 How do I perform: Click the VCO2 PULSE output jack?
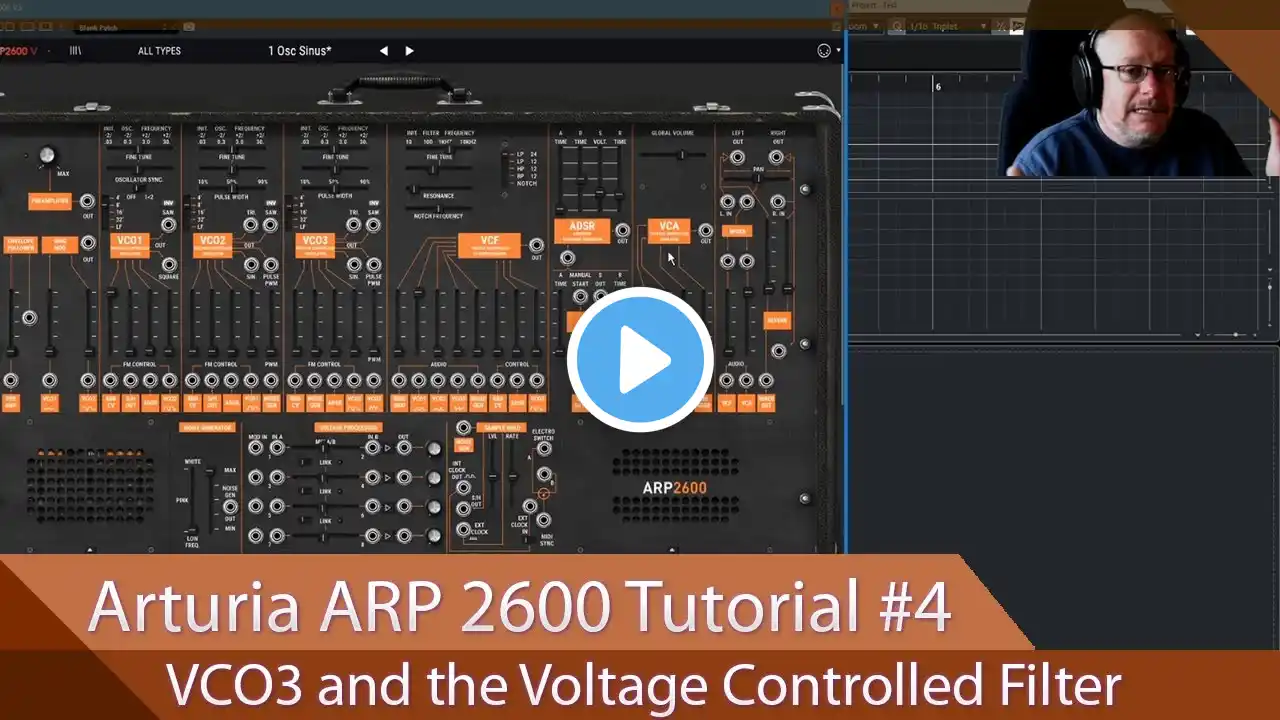point(271,264)
